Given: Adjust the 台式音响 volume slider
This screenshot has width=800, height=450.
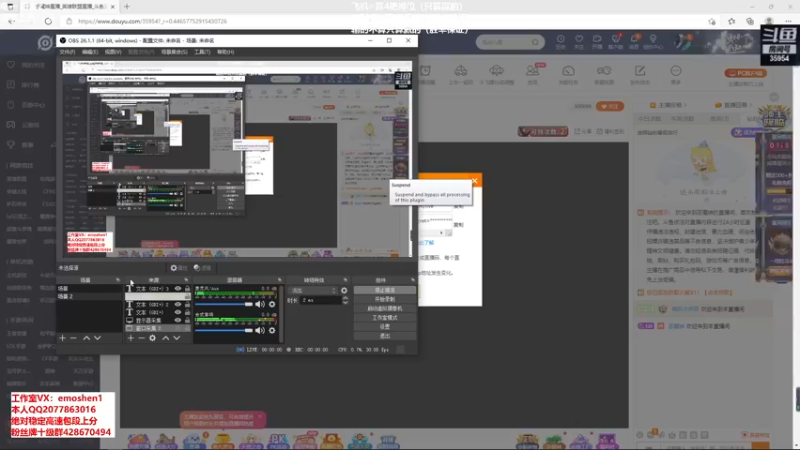Looking at the screenshot, I should pos(224,330).
